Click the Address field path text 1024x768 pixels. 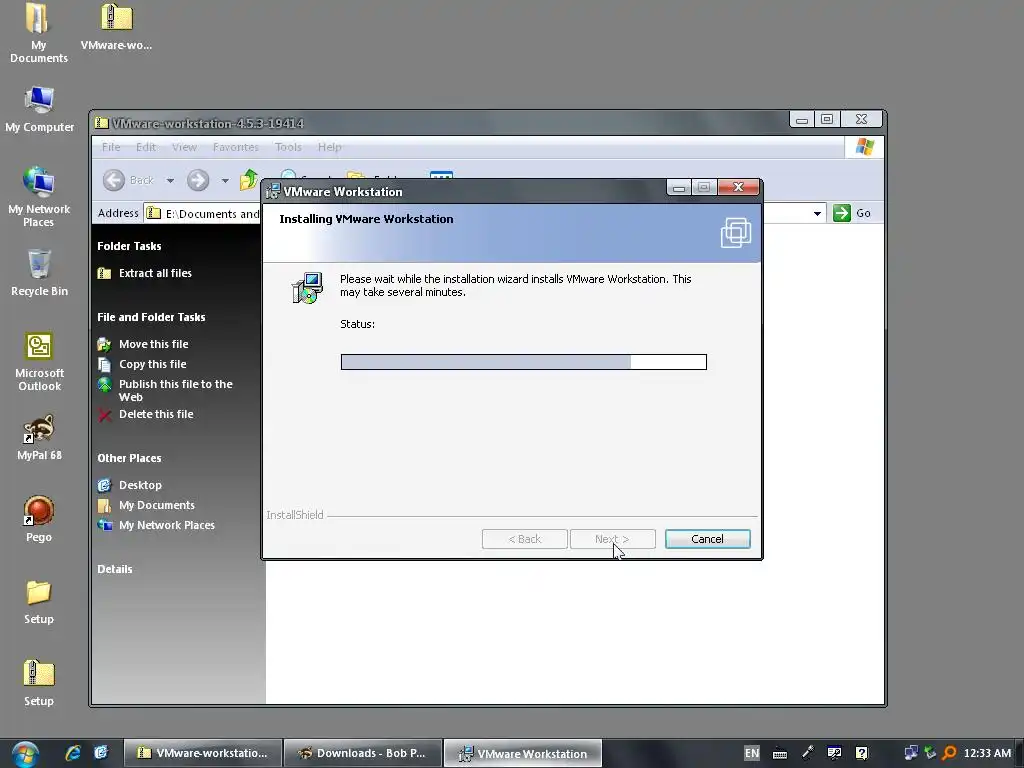click(212, 214)
